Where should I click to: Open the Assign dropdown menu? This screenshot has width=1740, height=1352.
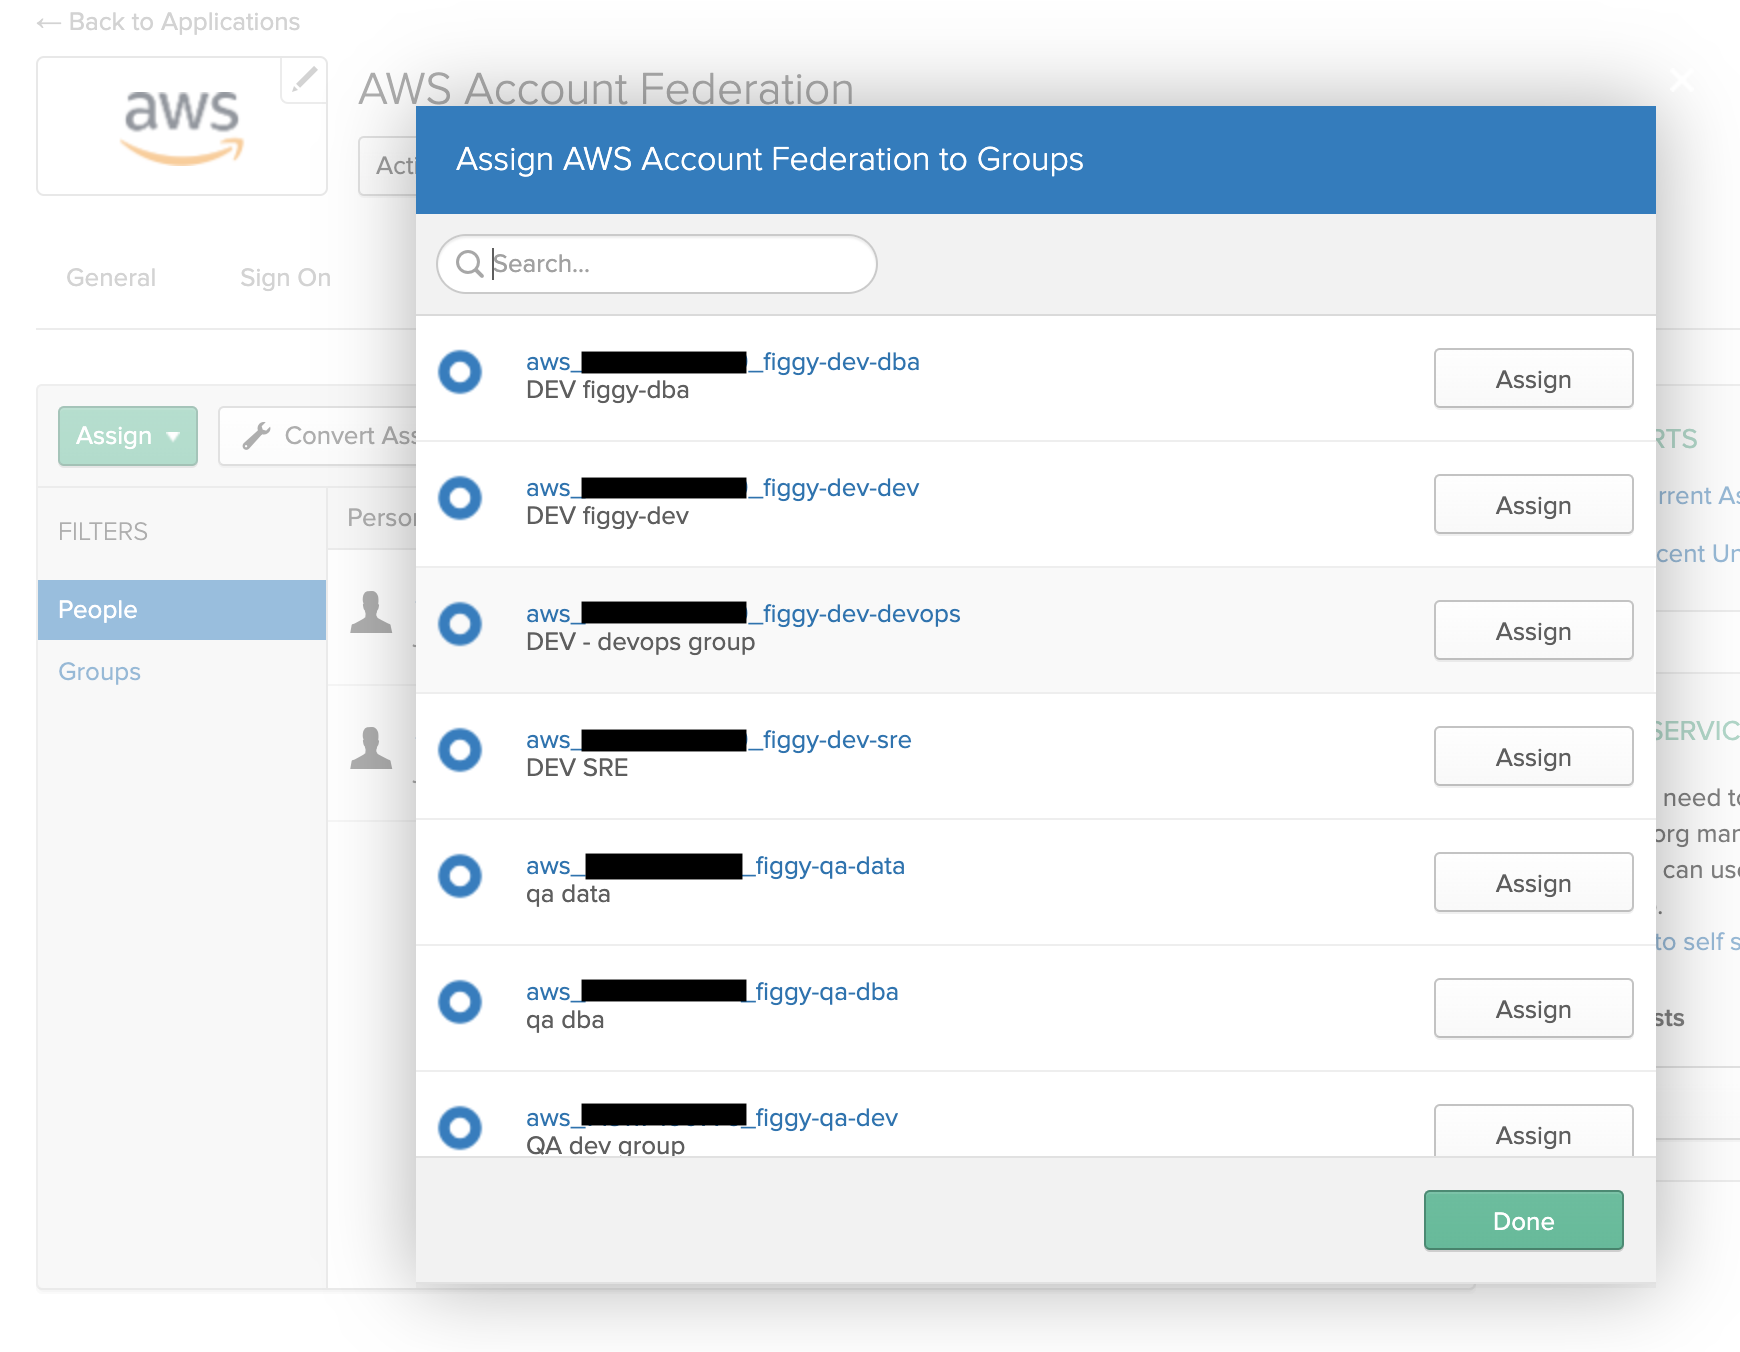(127, 435)
